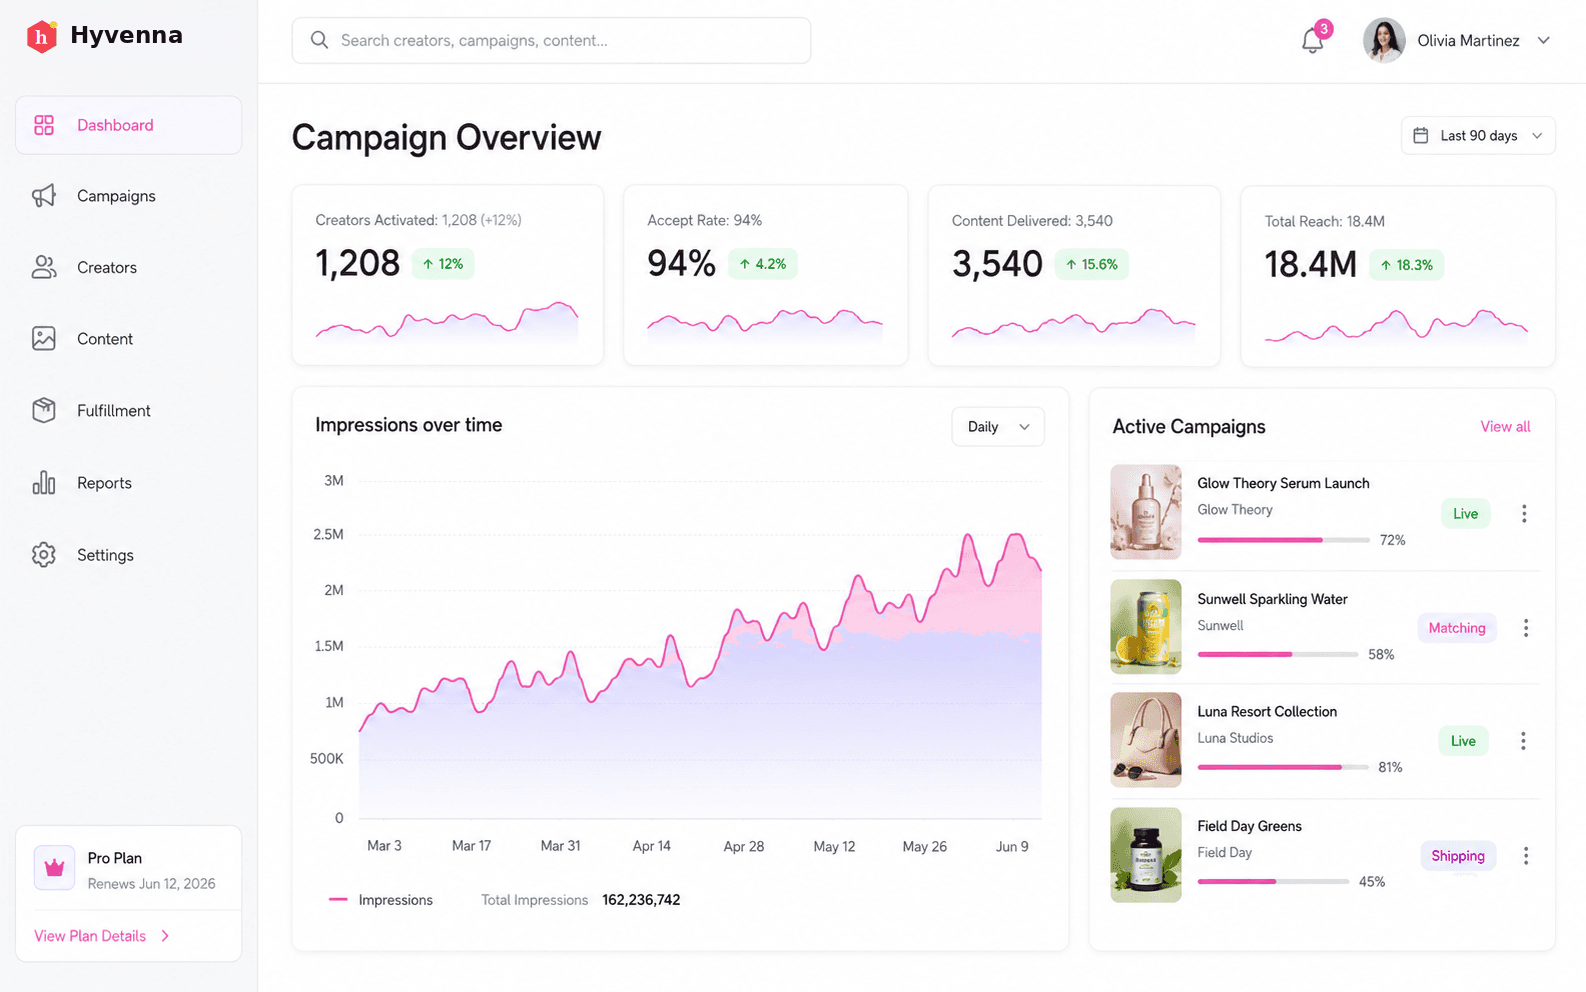Viewport: 1586px width, 992px height.
Task: Click the calendar icon beside Last 90 days
Action: [x=1420, y=135]
